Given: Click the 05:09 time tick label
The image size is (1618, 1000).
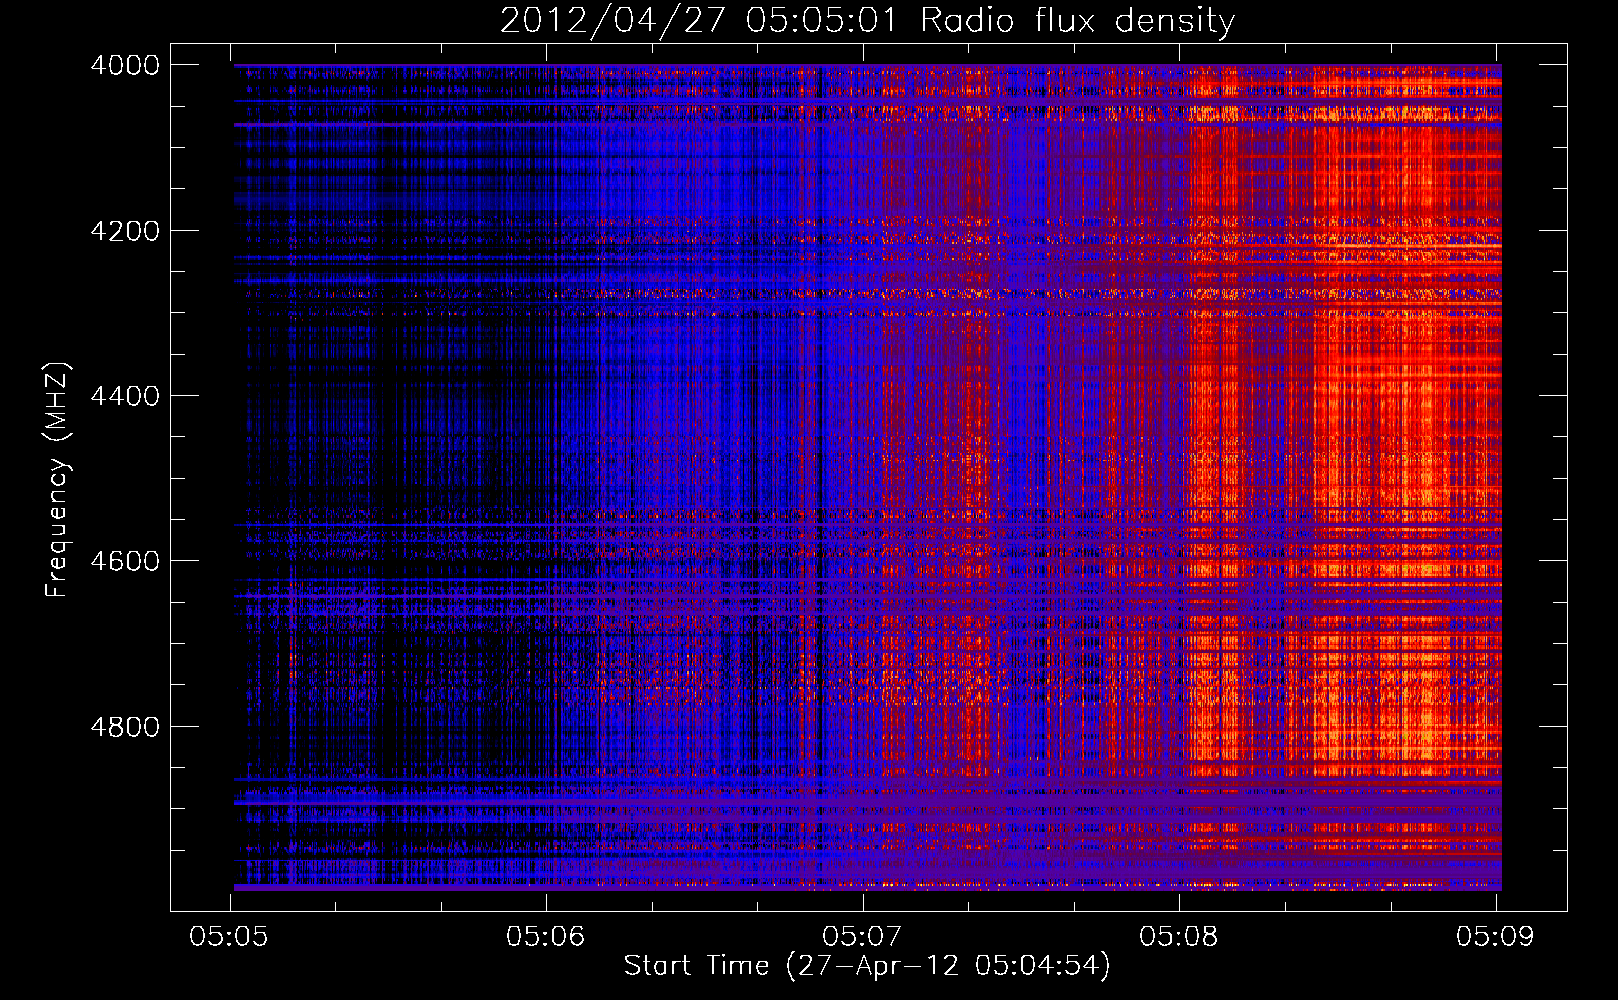Looking at the screenshot, I should 1495,937.
